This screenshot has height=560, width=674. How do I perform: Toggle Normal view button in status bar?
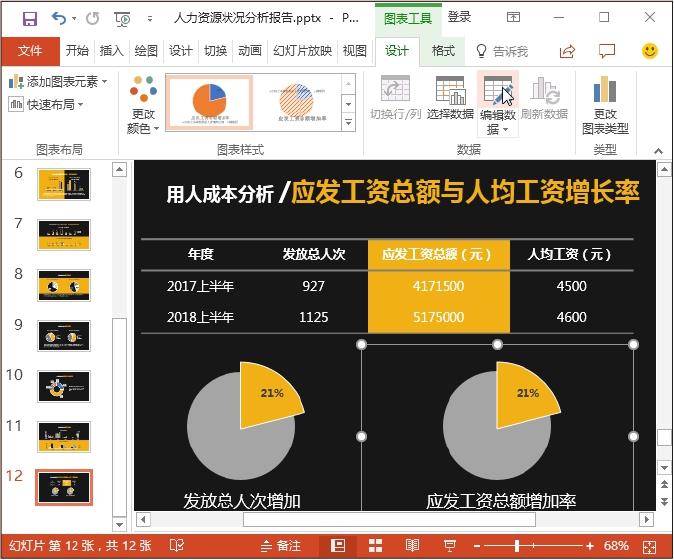tap(338, 546)
